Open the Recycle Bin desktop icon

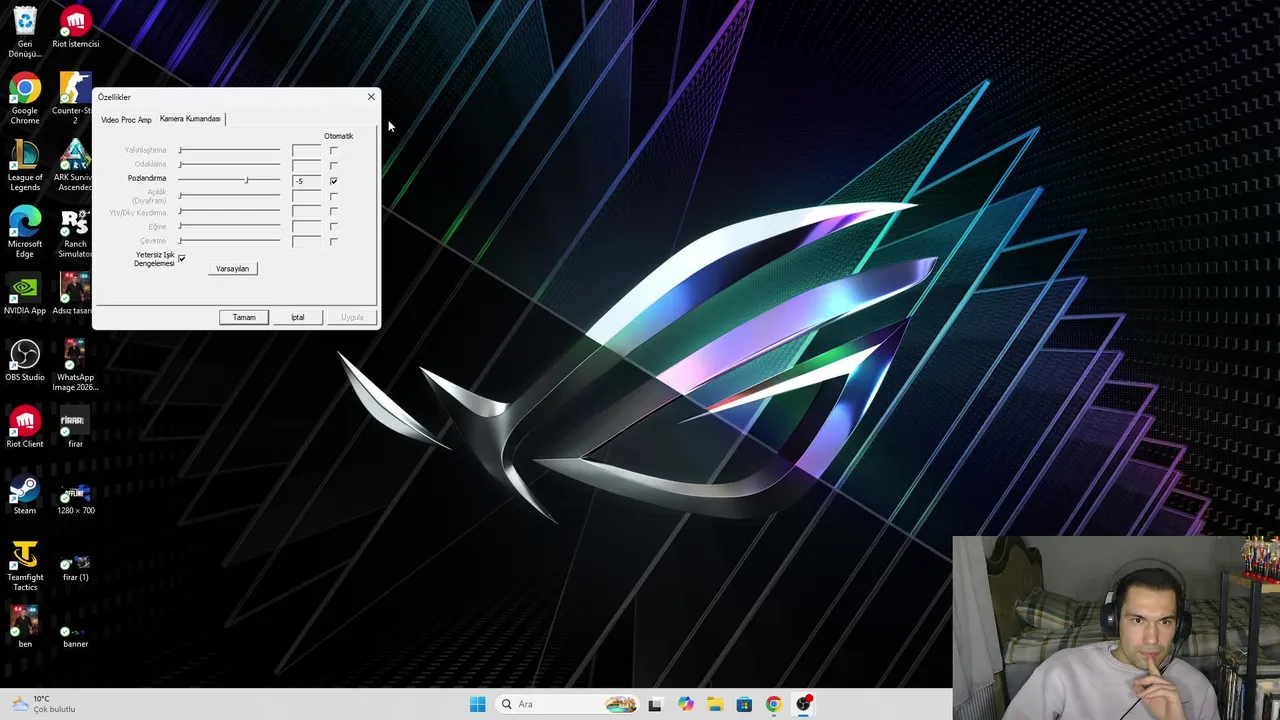tap(25, 30)
